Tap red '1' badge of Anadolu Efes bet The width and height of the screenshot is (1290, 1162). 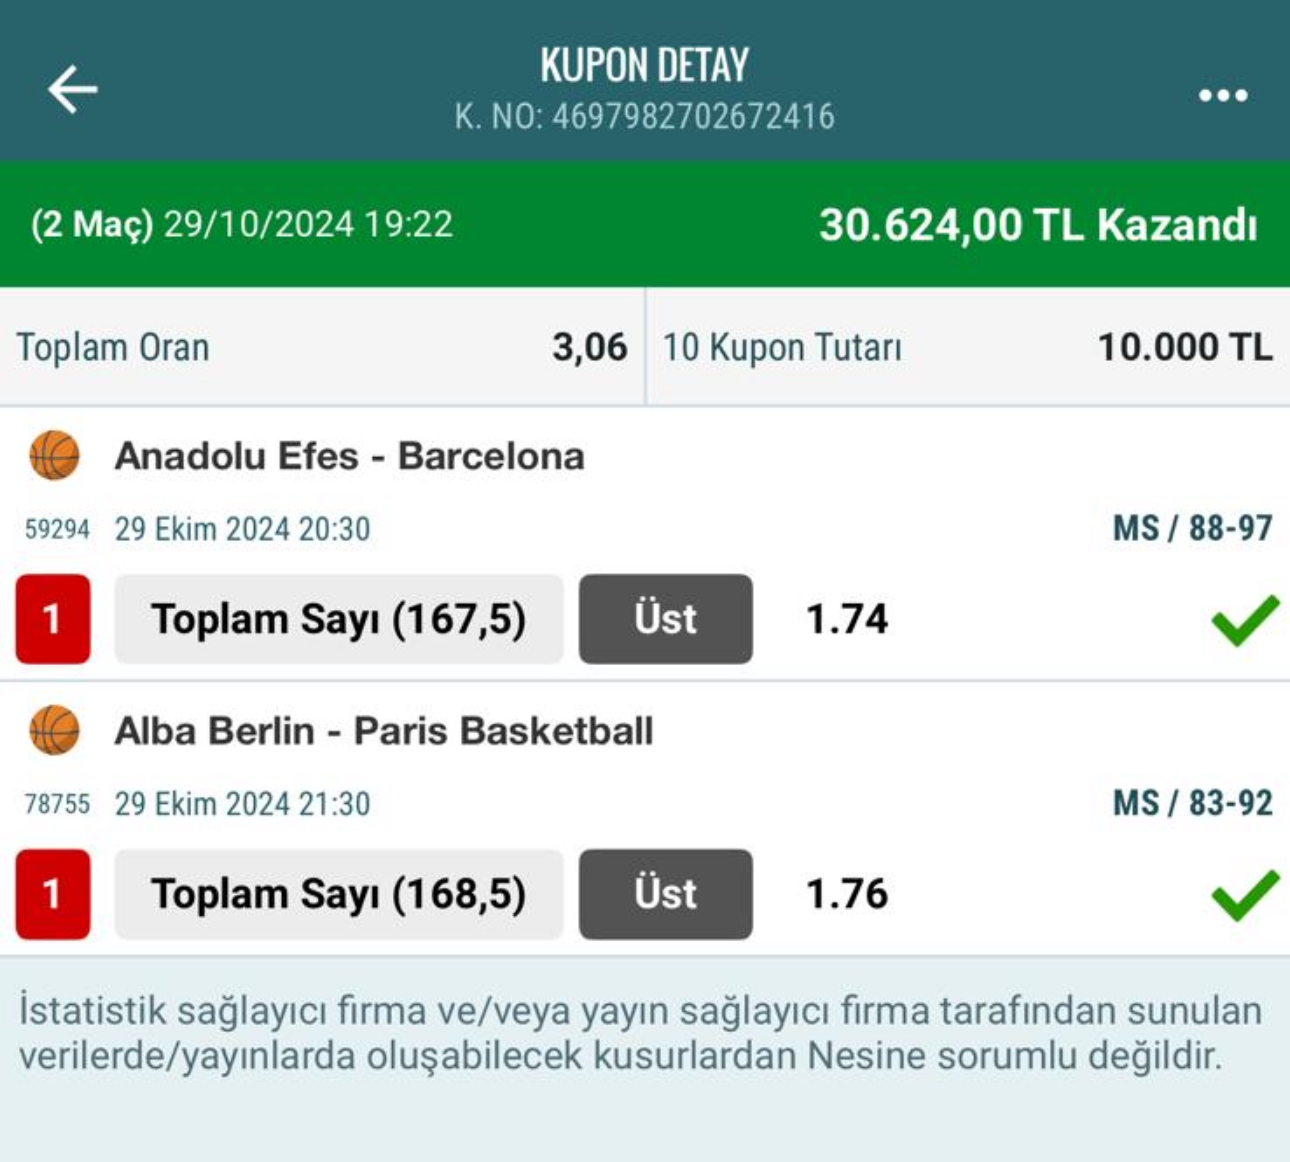pos(53,619)
